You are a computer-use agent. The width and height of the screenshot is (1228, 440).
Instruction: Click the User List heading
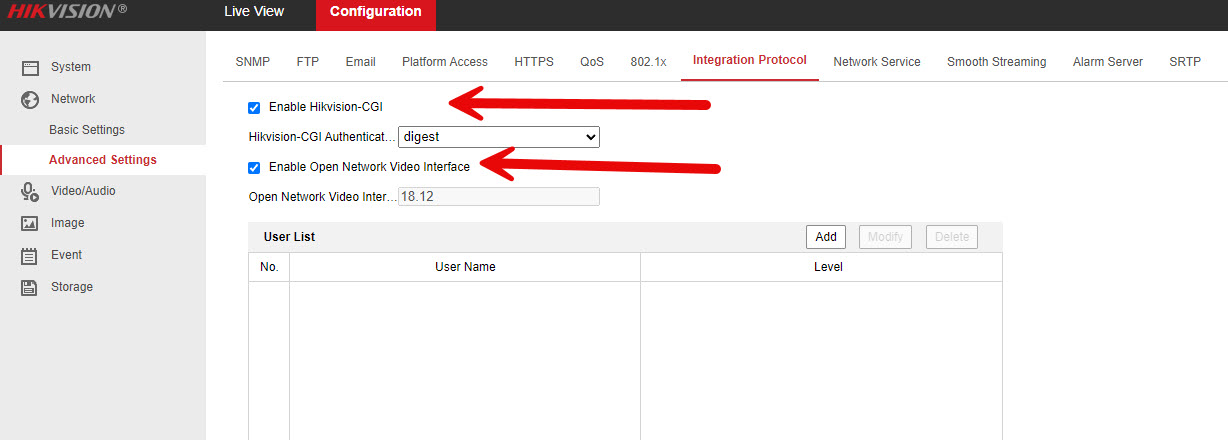point(289,237)
